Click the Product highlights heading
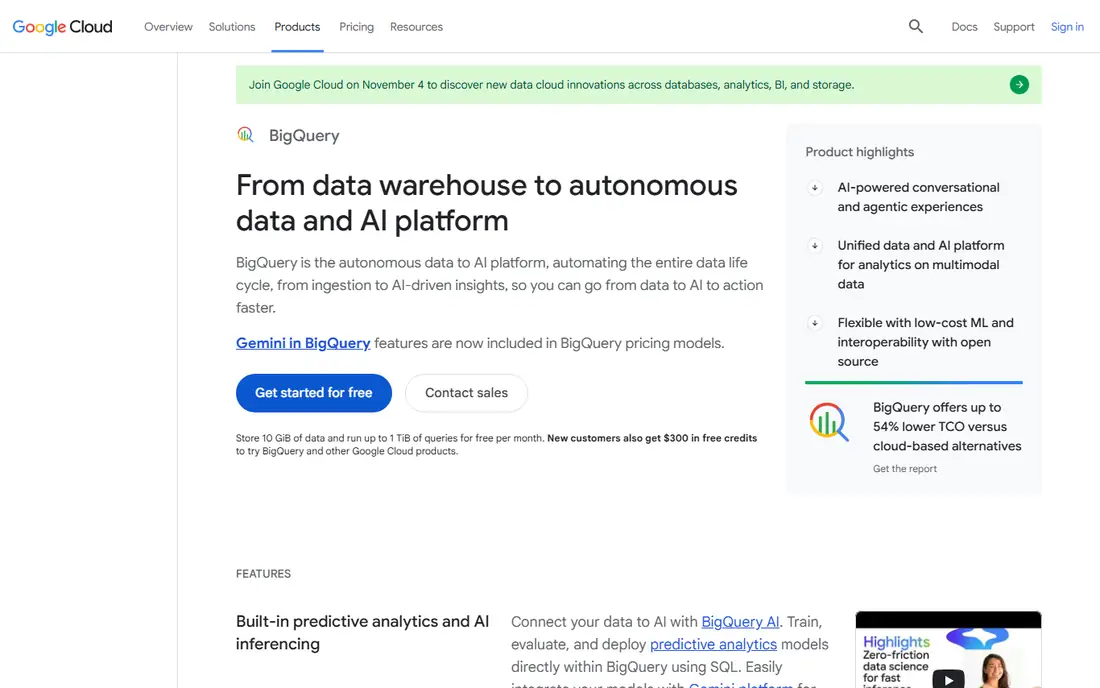 point(859,152)
